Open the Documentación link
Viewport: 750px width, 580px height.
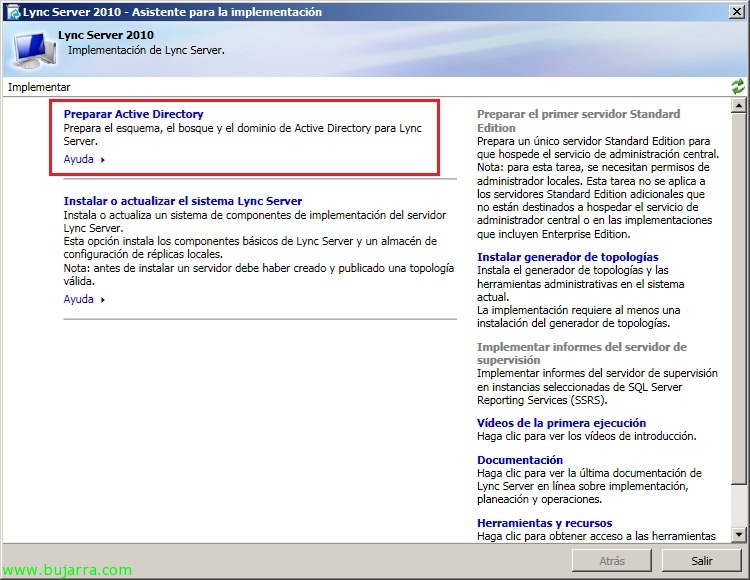pos(520,460)
